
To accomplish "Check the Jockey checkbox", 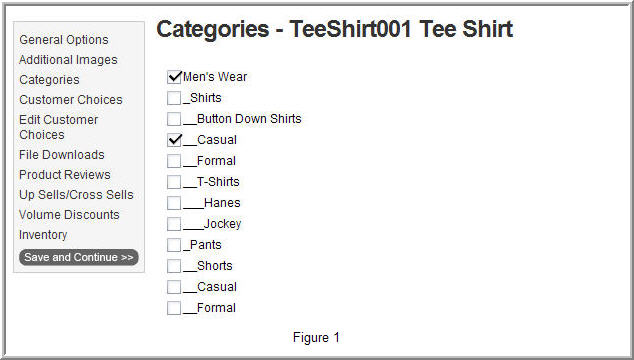I will click(174, 224).
